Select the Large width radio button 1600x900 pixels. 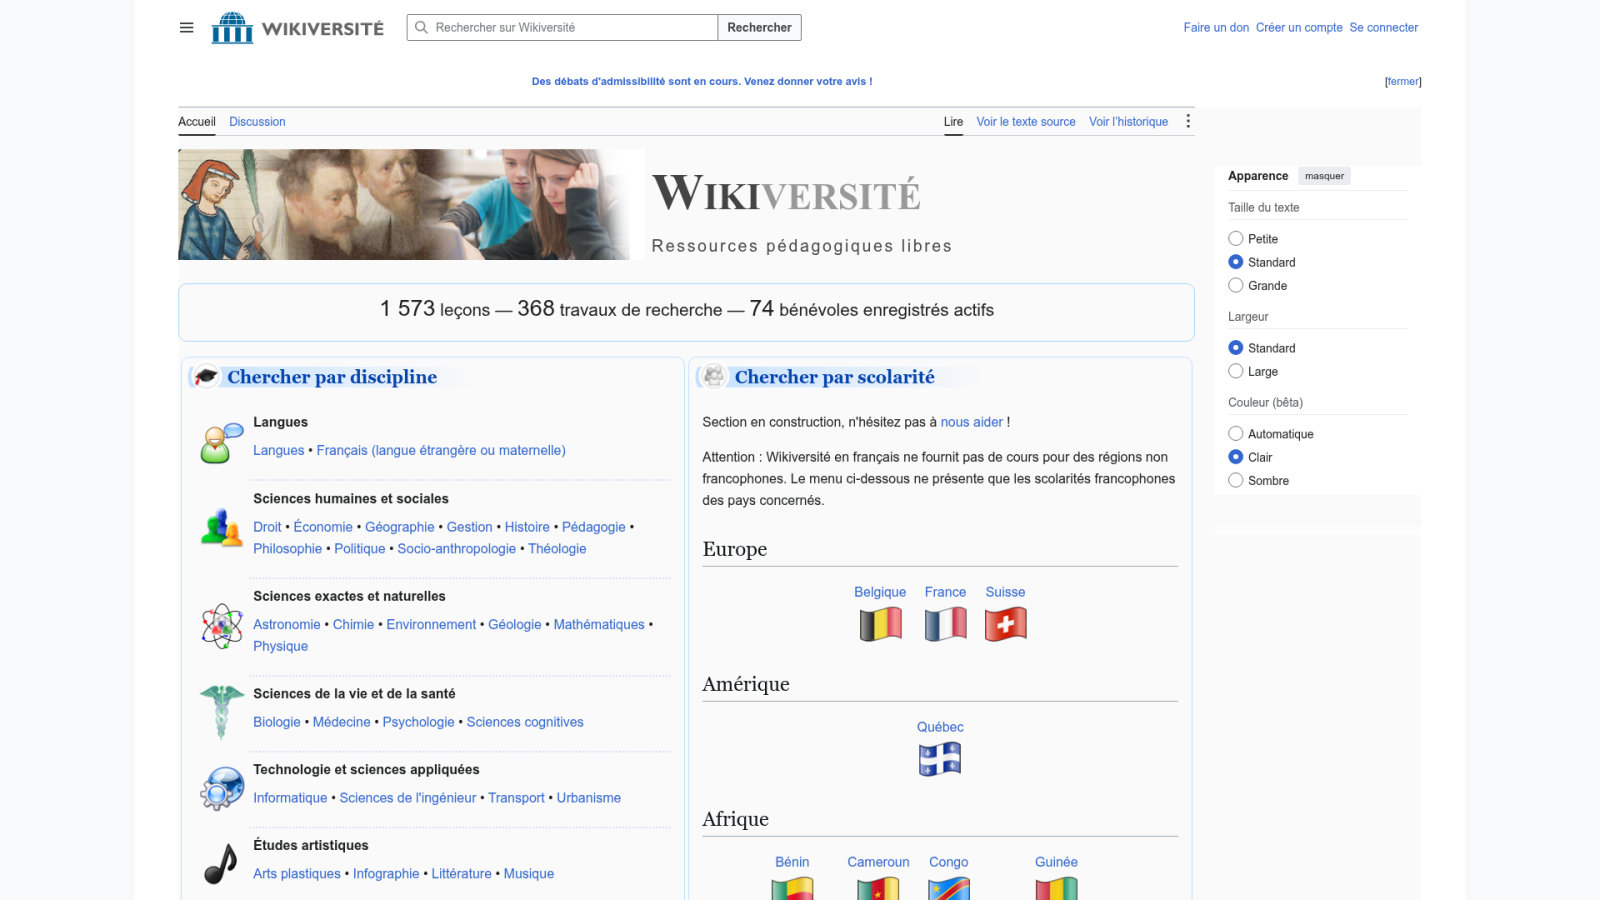tap(1236, 371)
